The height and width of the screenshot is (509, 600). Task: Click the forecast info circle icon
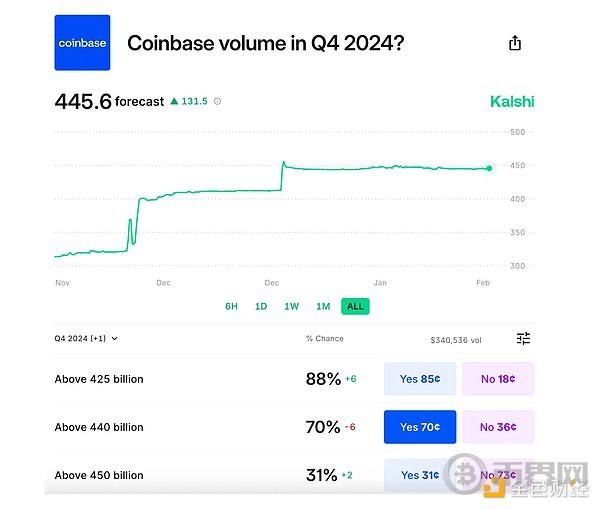point(217,101)
